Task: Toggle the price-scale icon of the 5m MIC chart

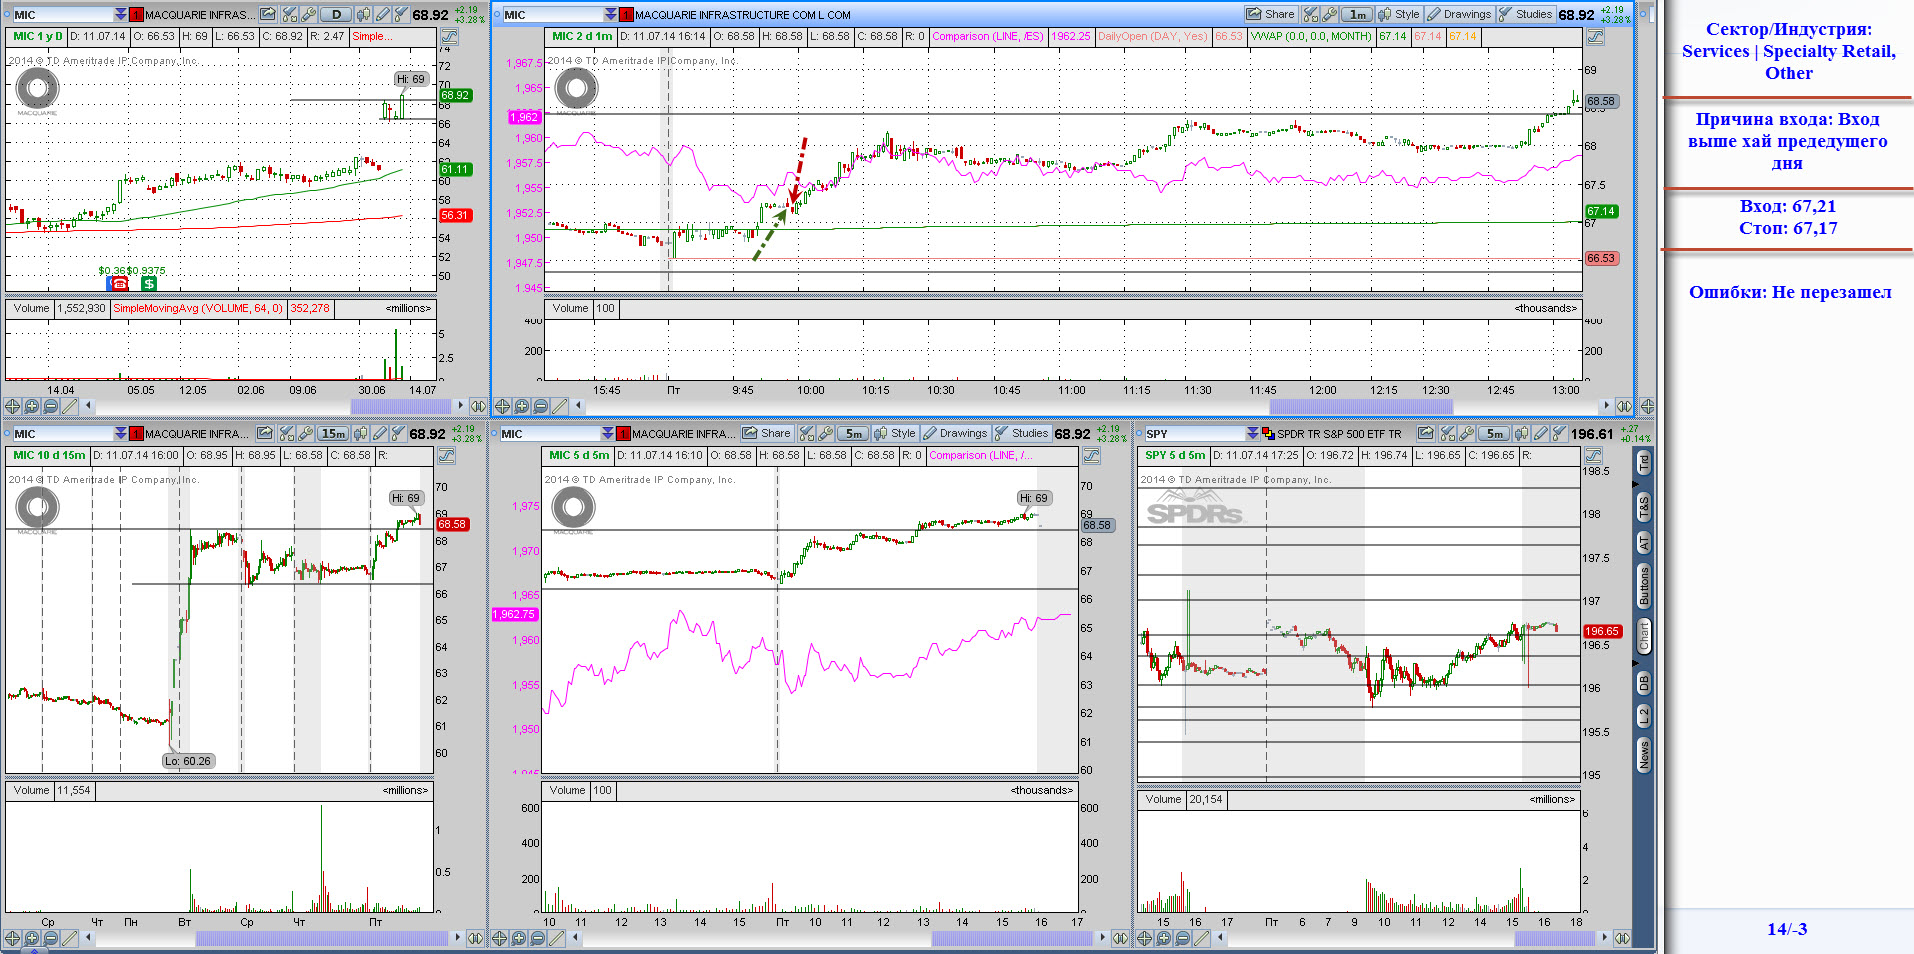Action: point(1091,456)
